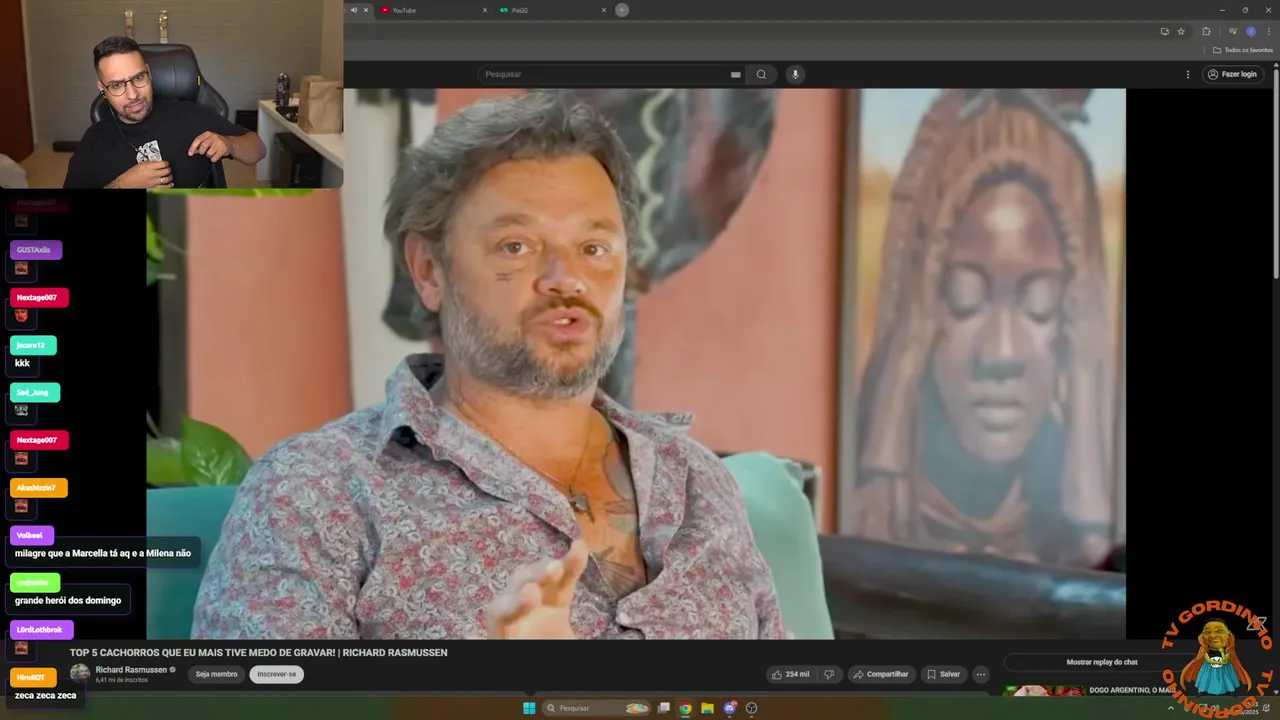
Task: Click the chat message 'kkk'
Action: [x=22, y=363]
